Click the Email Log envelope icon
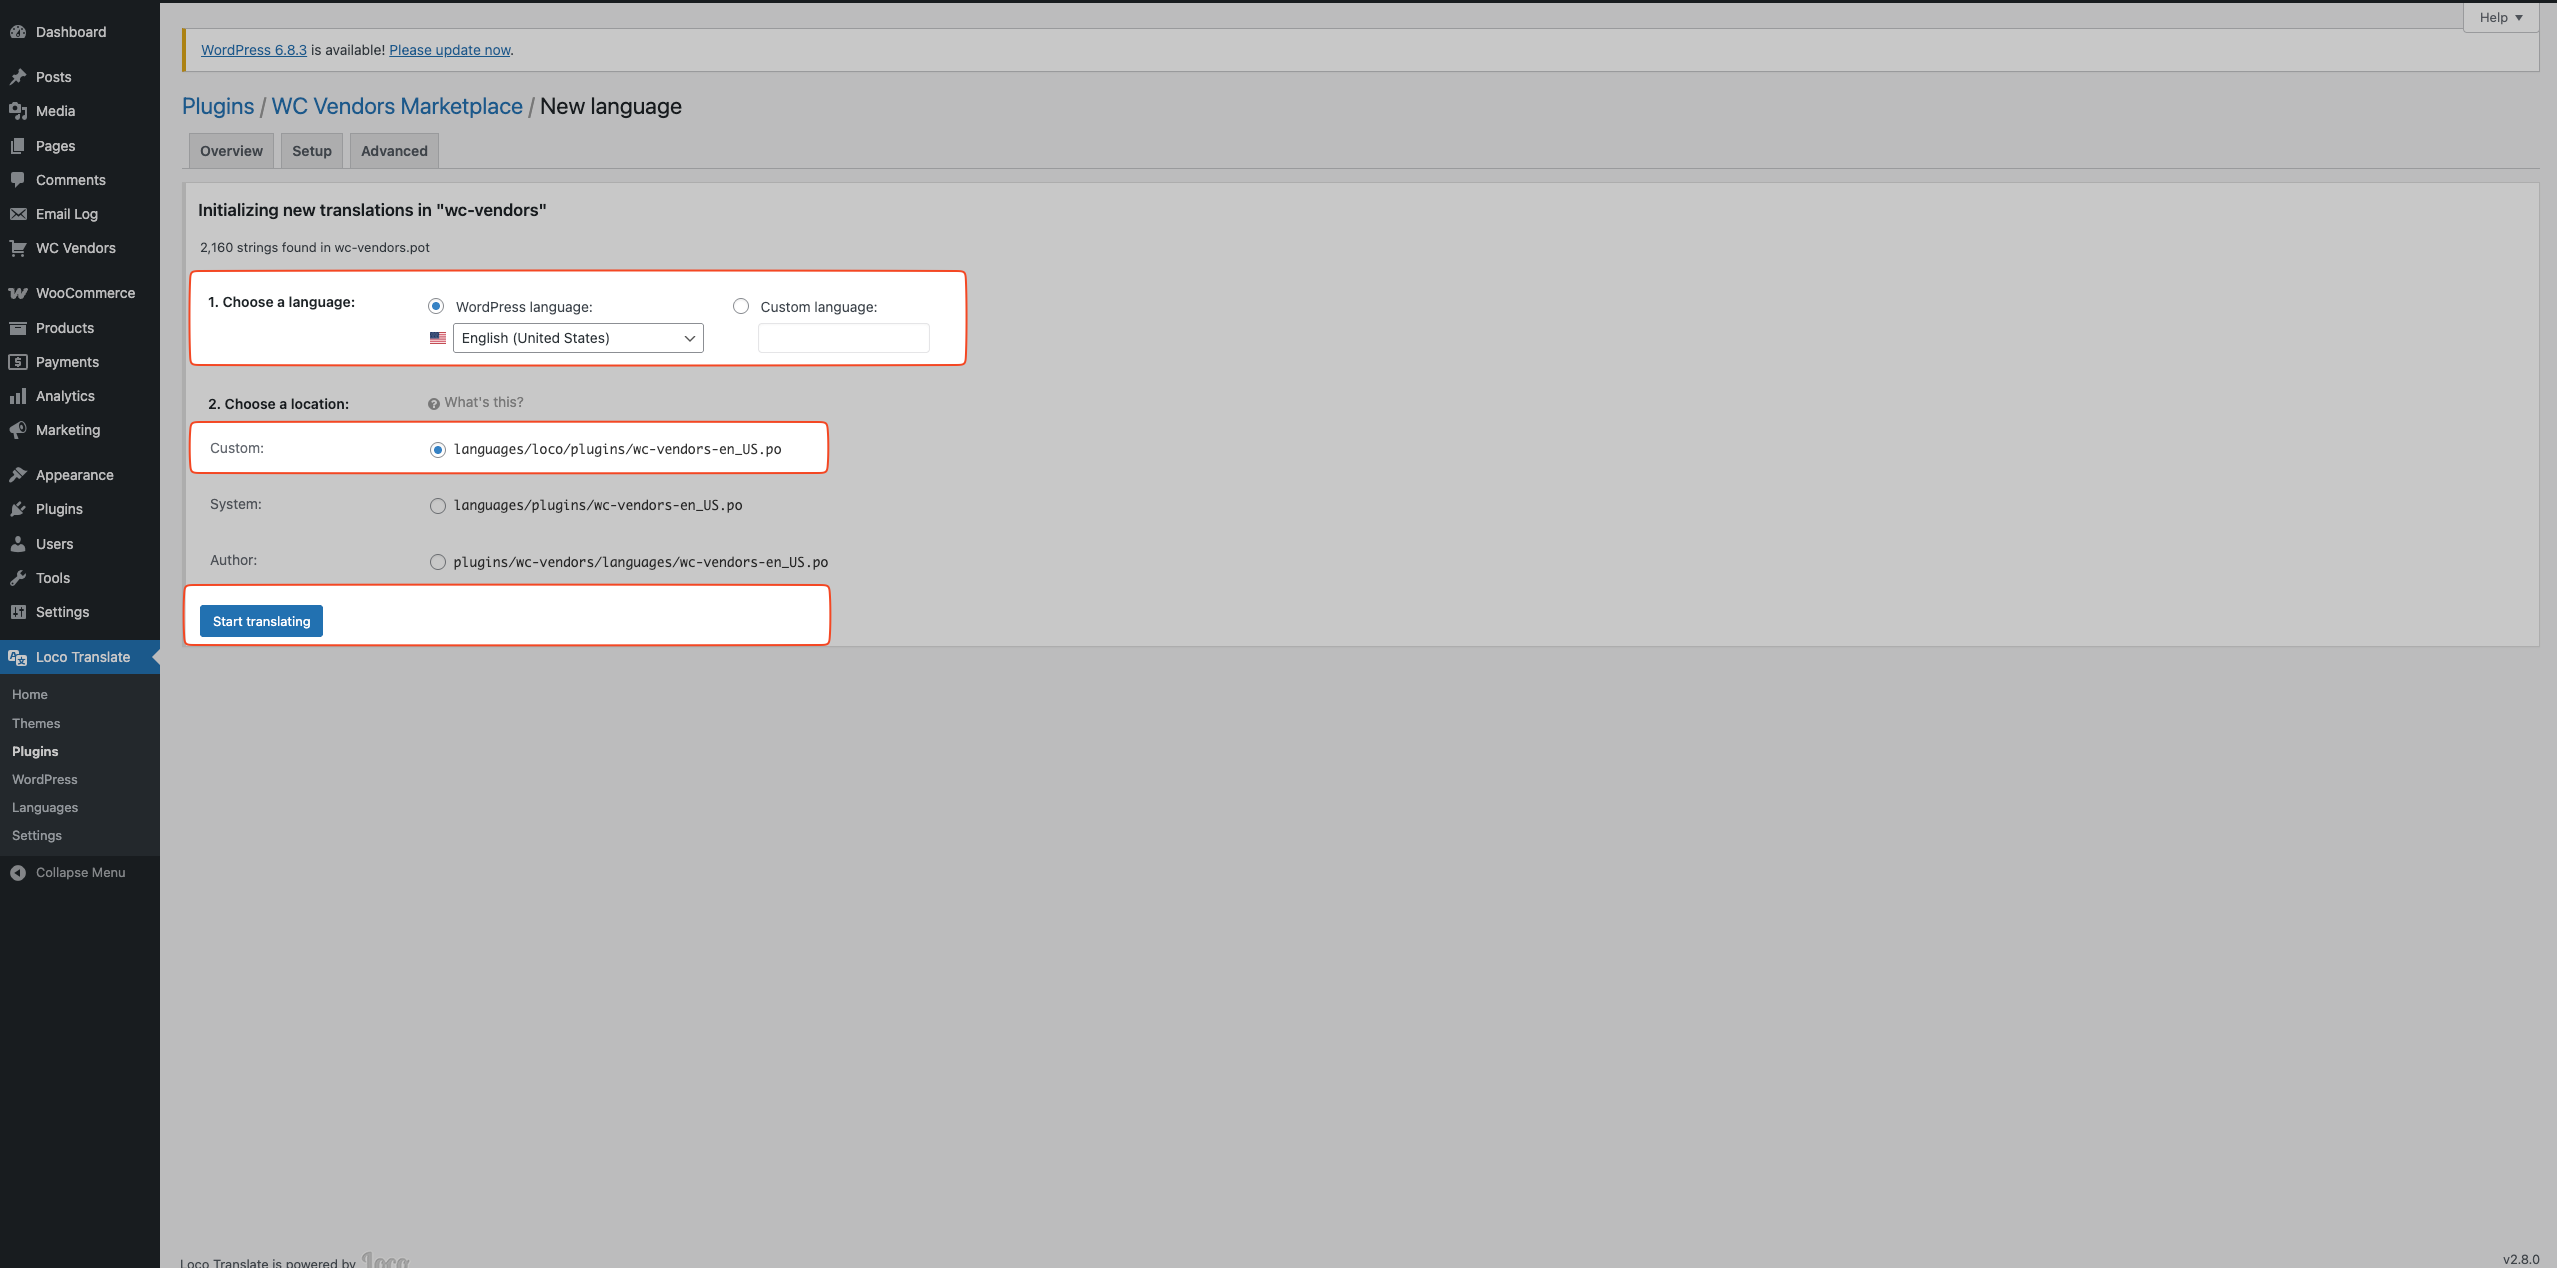 pos(18,214)
